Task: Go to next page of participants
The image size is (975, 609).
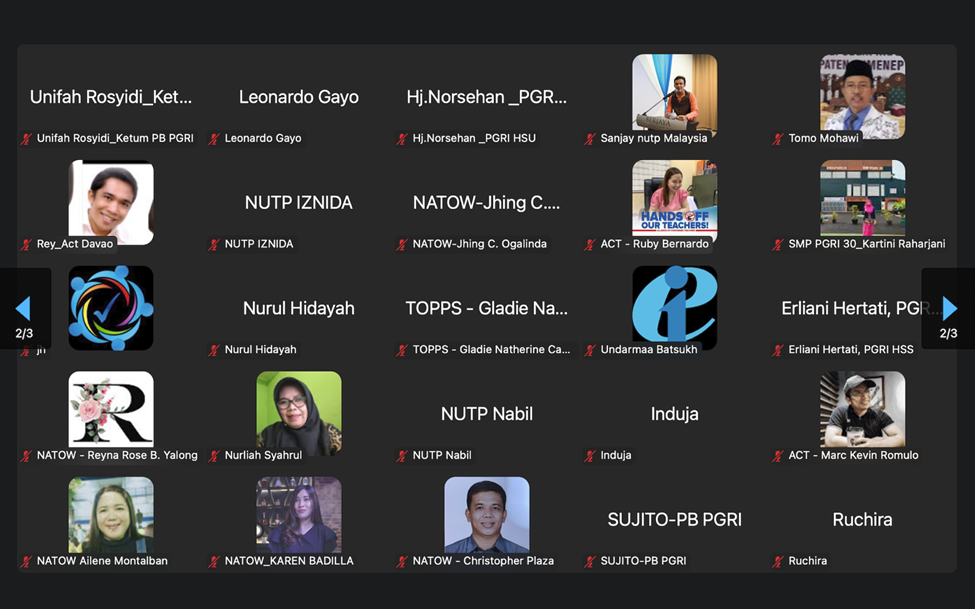Action: (949, 308)
